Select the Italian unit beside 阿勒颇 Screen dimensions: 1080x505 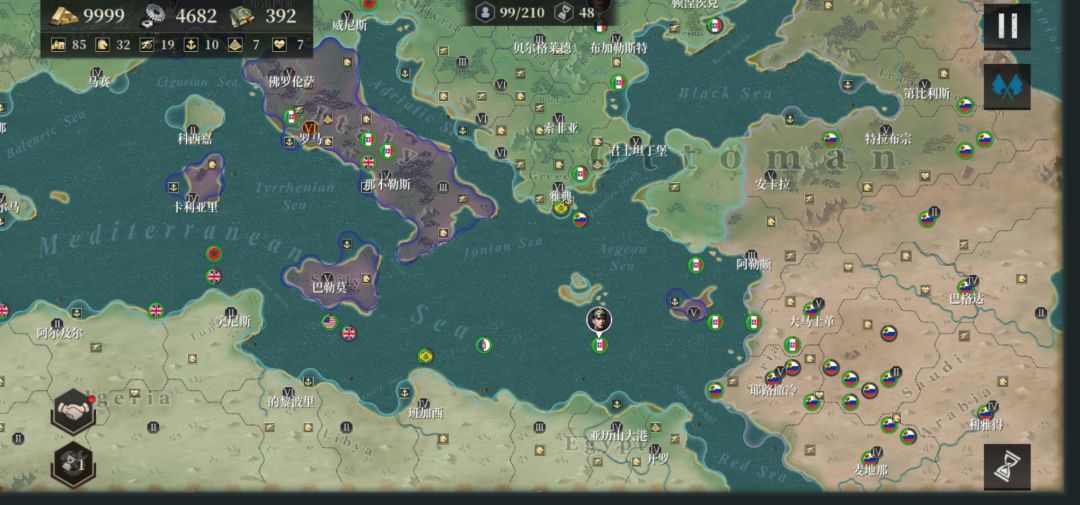click(696, 265)
